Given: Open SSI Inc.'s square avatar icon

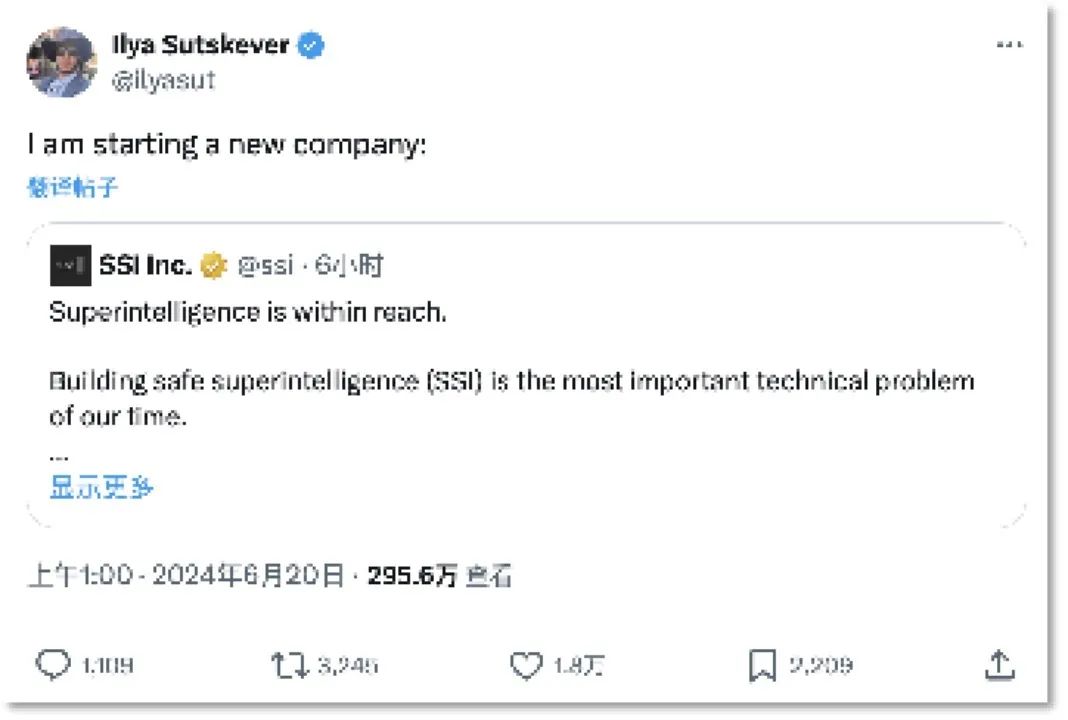Looking at the screenshot, I should point(69,265).
